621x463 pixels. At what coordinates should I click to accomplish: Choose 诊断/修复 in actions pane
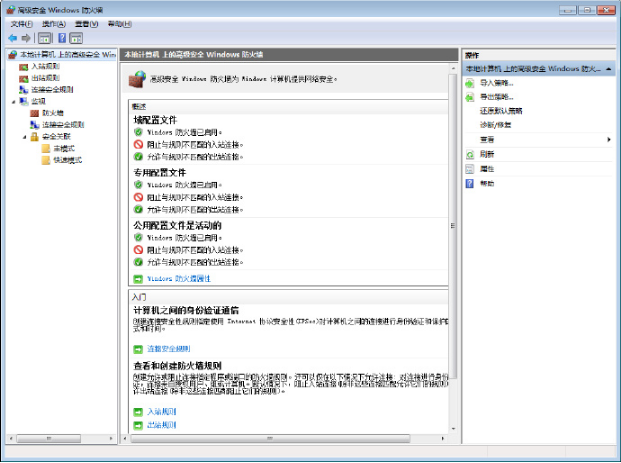495,125
